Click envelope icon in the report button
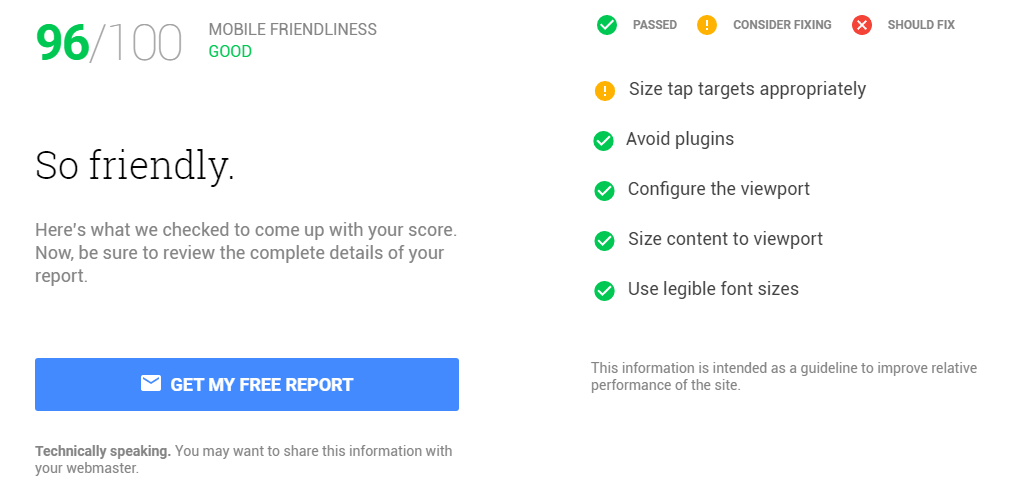This screenshot has height=494, width=1024. tap(151, 383)
